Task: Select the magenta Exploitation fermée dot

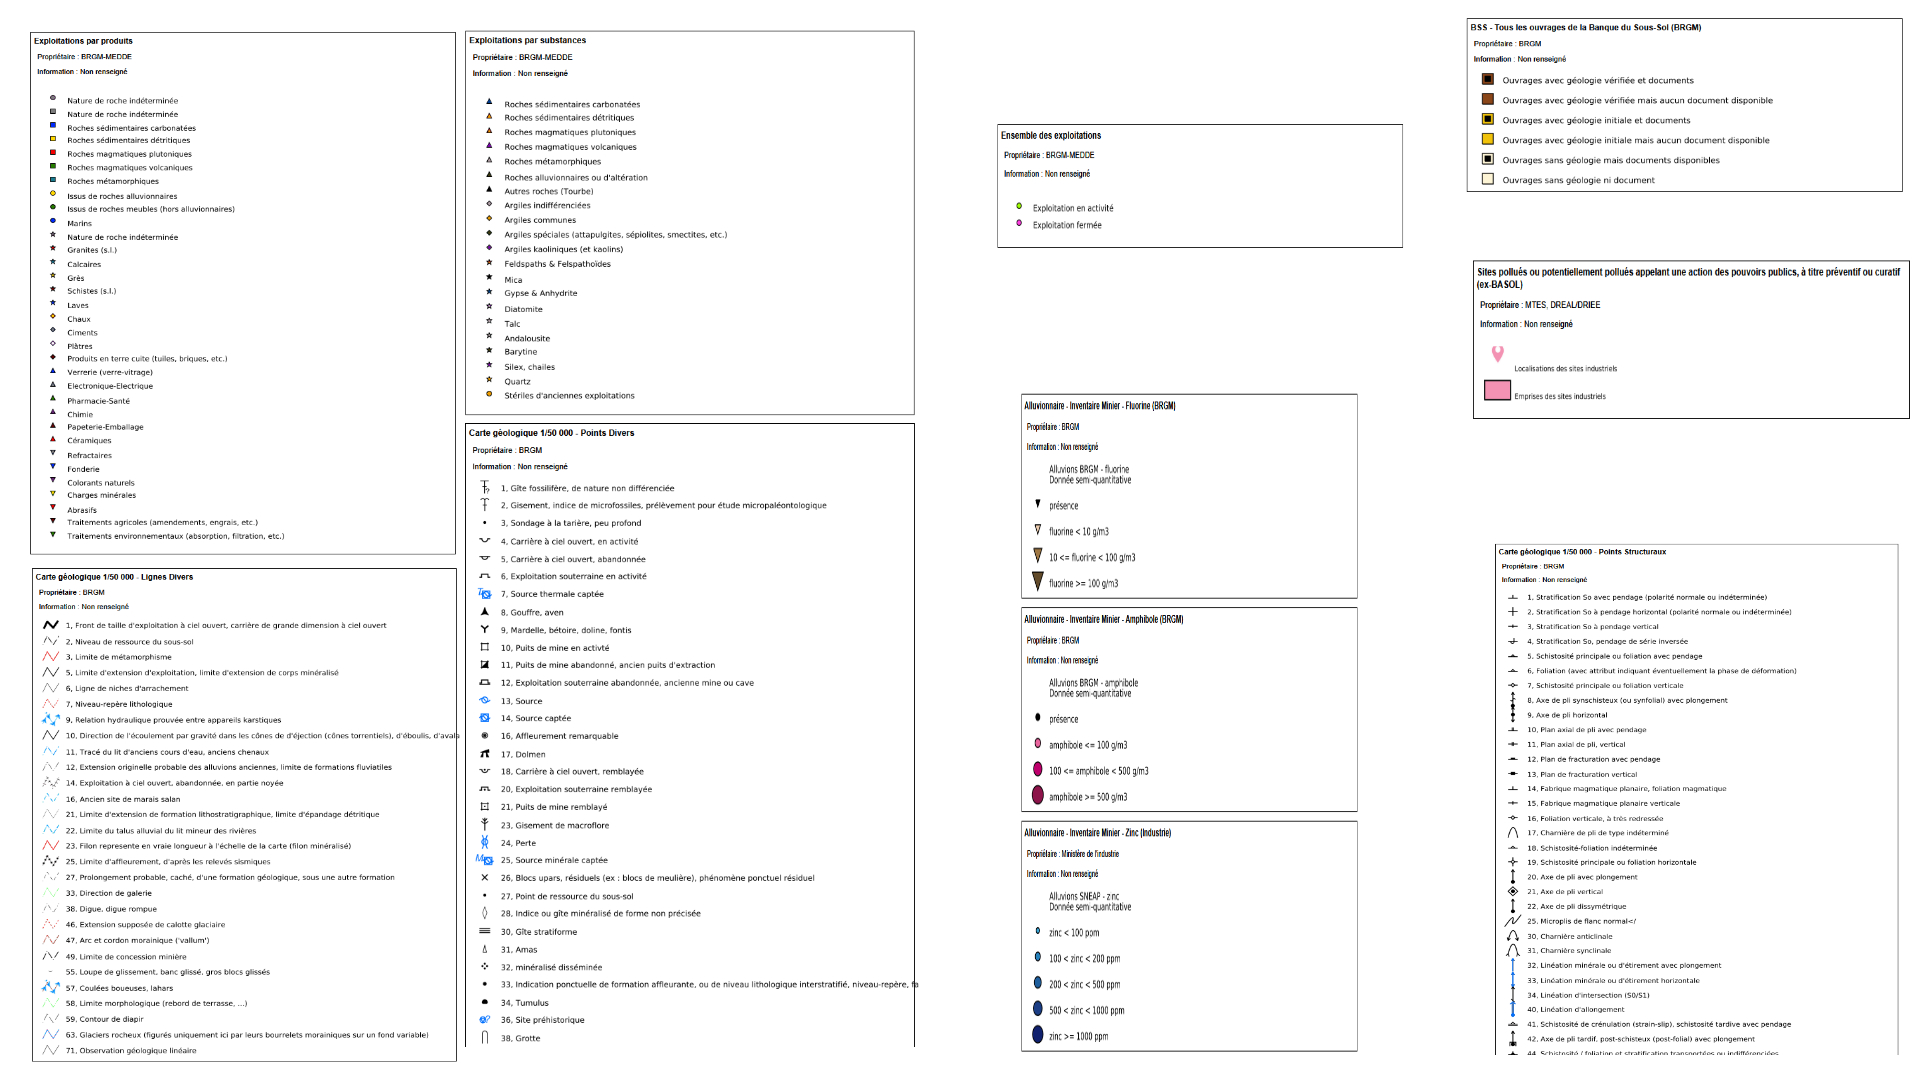Action: [1019, 224]
